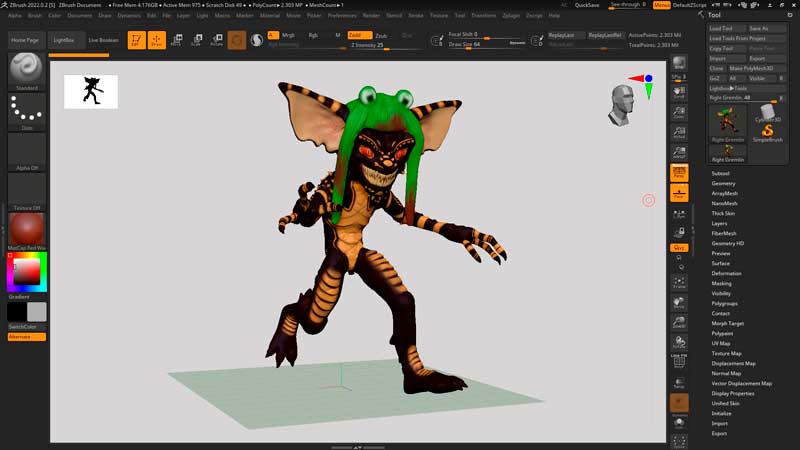
Task: Click the BPR render icon
Action: pos(679,63)
